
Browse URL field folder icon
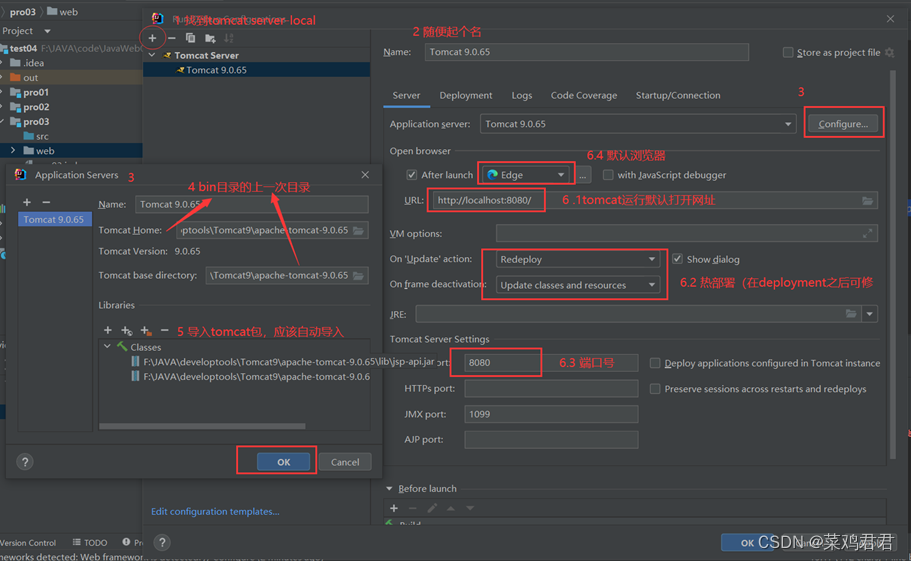click(867, 200)
